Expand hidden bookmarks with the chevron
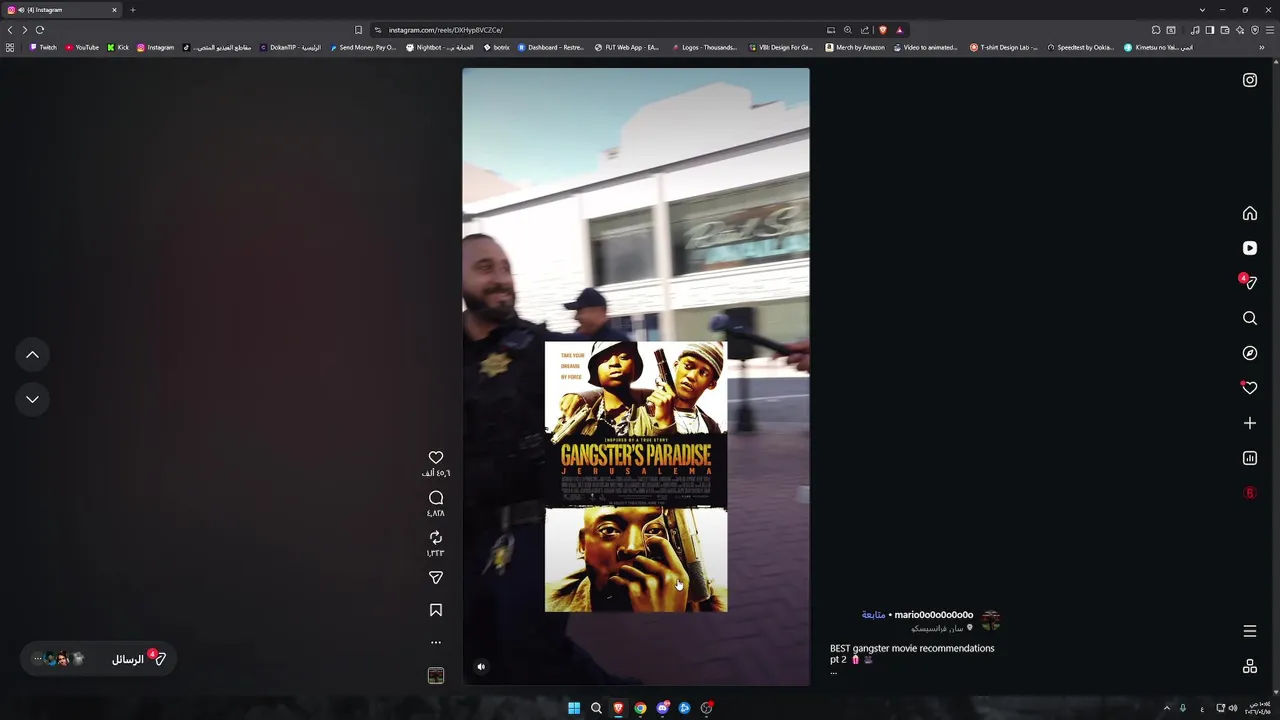This screenshot has height=720, width=1280. click(1261, 47)
